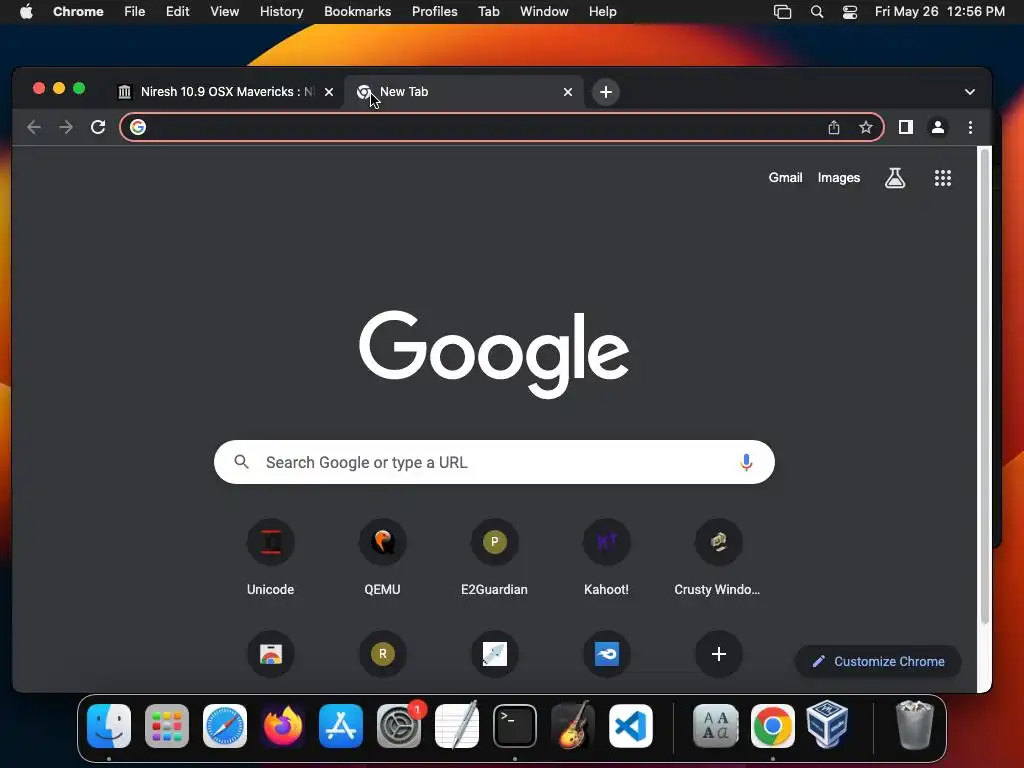Image resolution: width=1024 pixels, height=768 pixels.
Task: Open the date and time in menu bar
Action: tap(940, 12)
